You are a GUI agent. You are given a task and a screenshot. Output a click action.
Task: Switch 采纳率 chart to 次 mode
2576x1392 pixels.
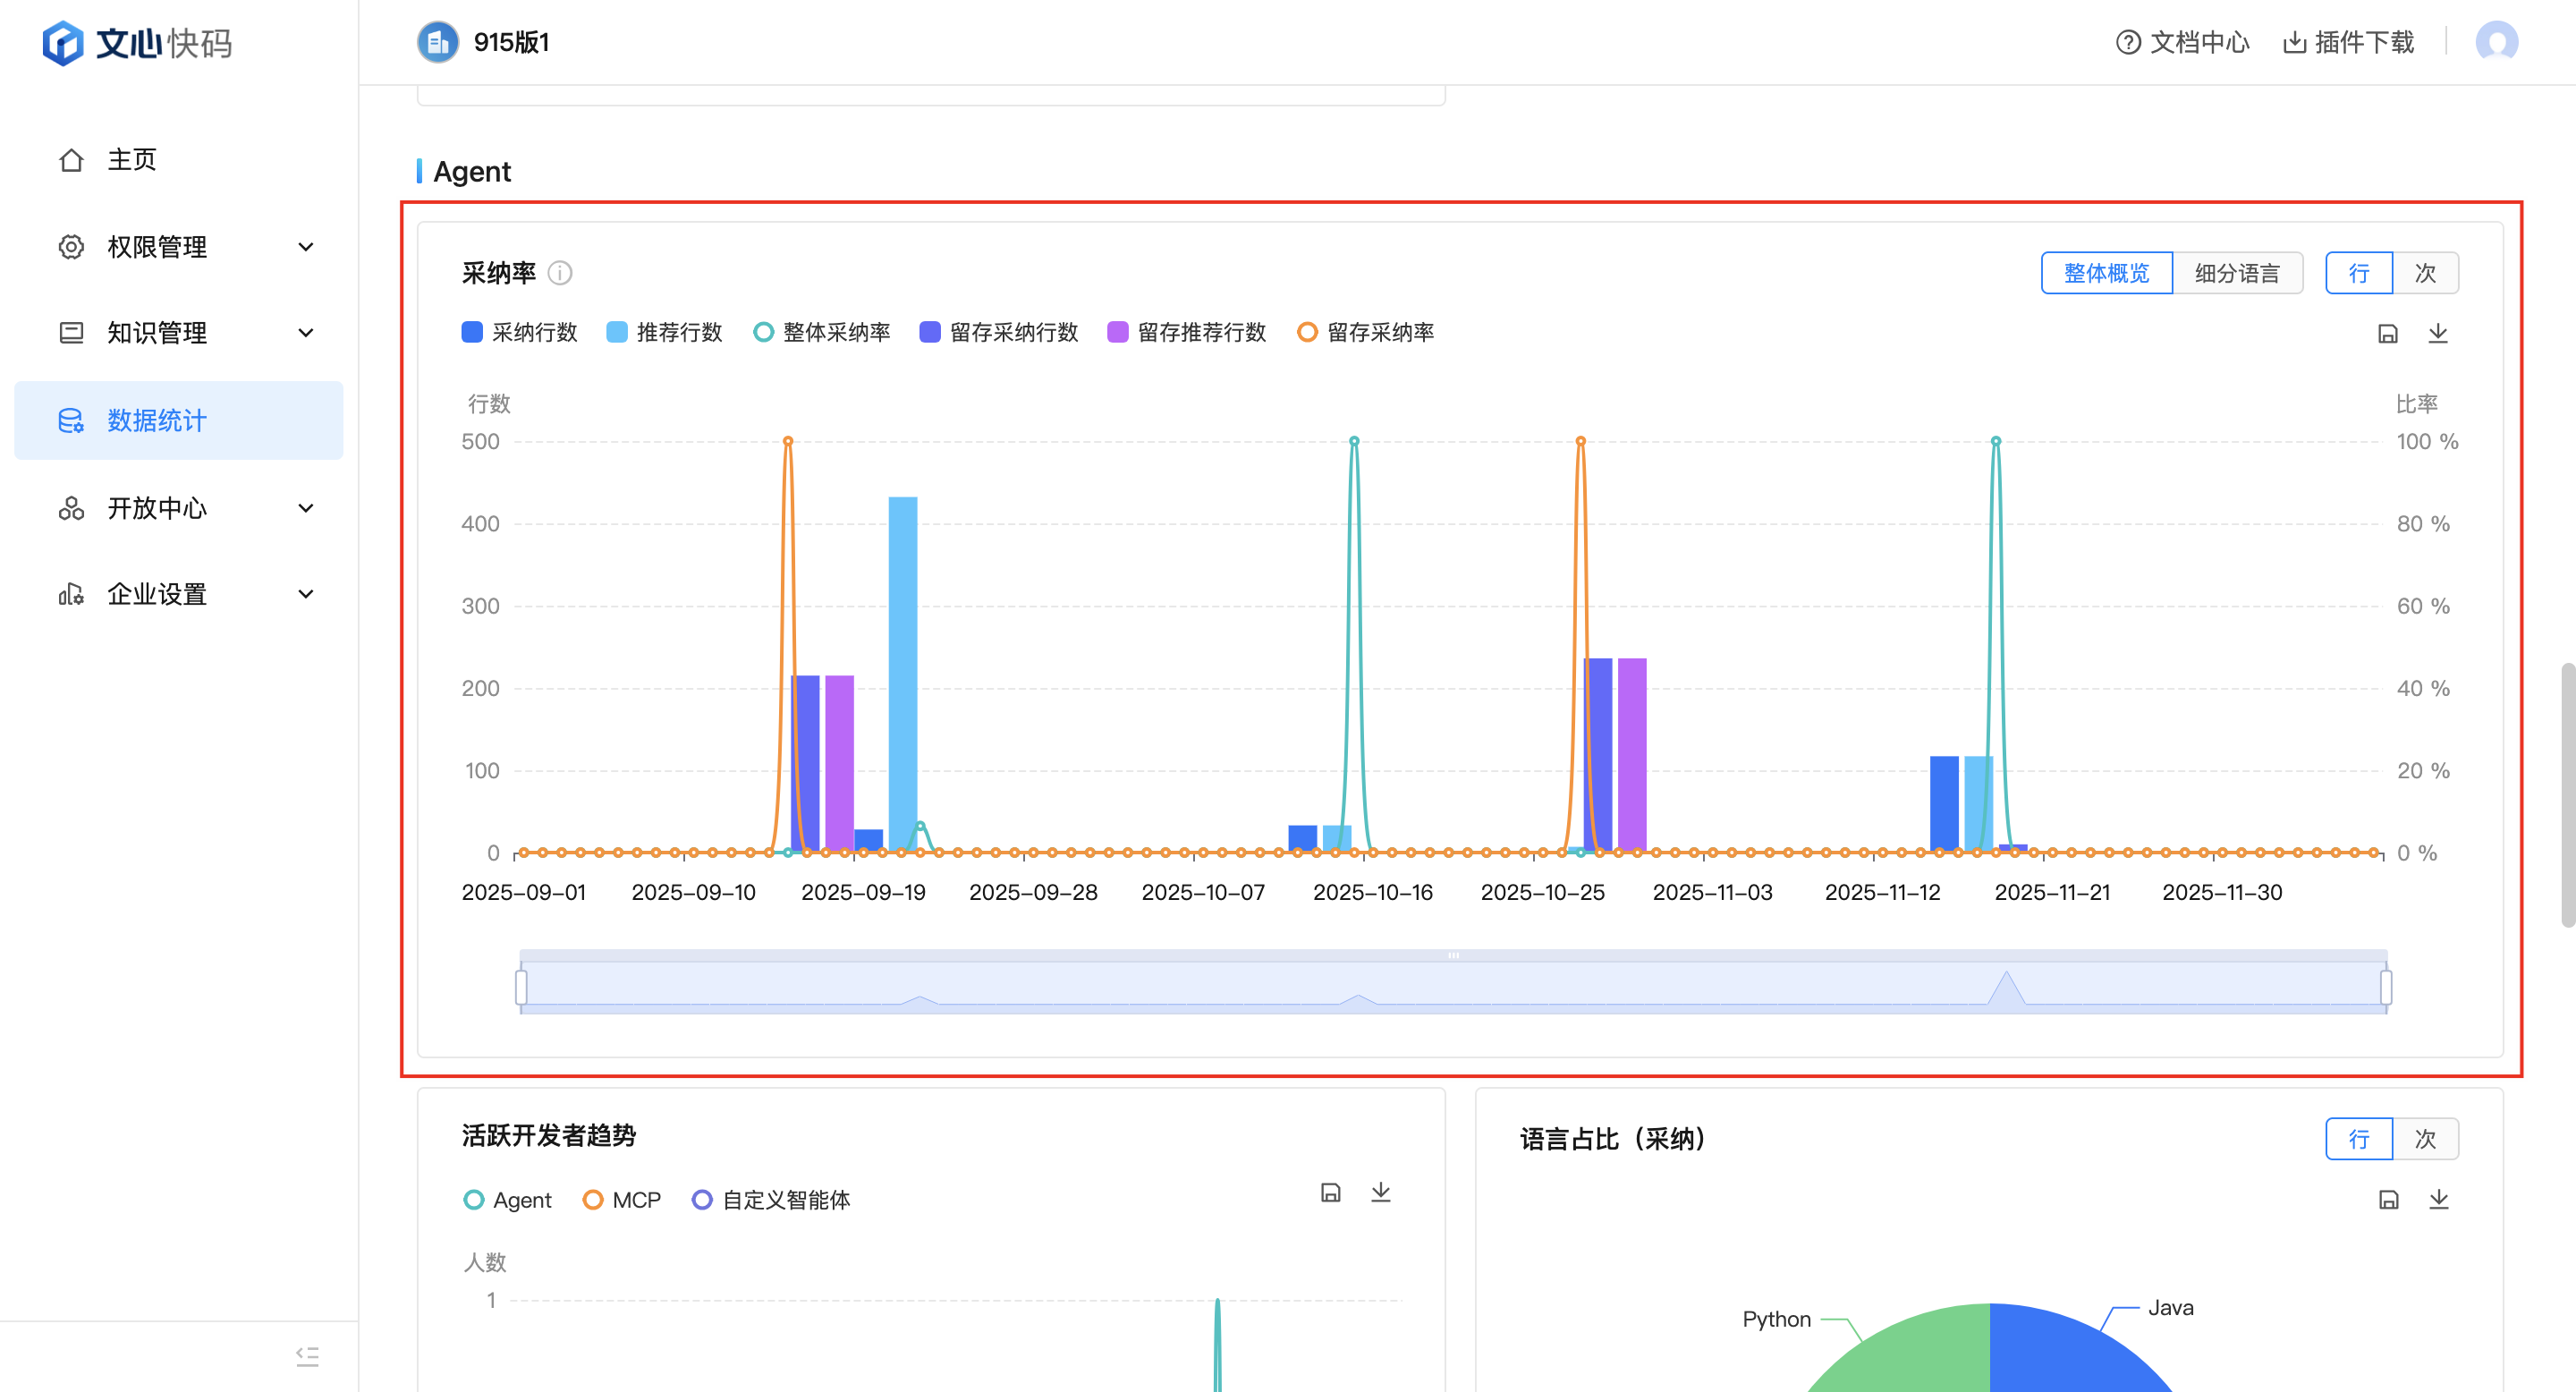(2425, 273)
